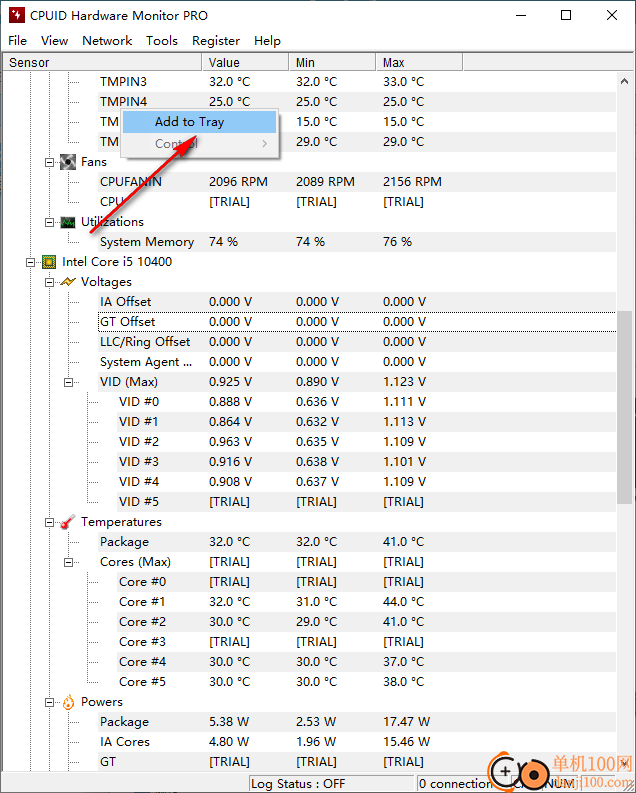
Task: Select the Core #1 temperature row
Action: [367, 602]
